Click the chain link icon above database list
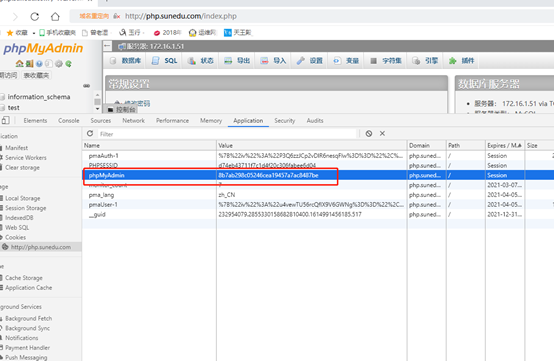The image size is (554, 361). [87, 85]
